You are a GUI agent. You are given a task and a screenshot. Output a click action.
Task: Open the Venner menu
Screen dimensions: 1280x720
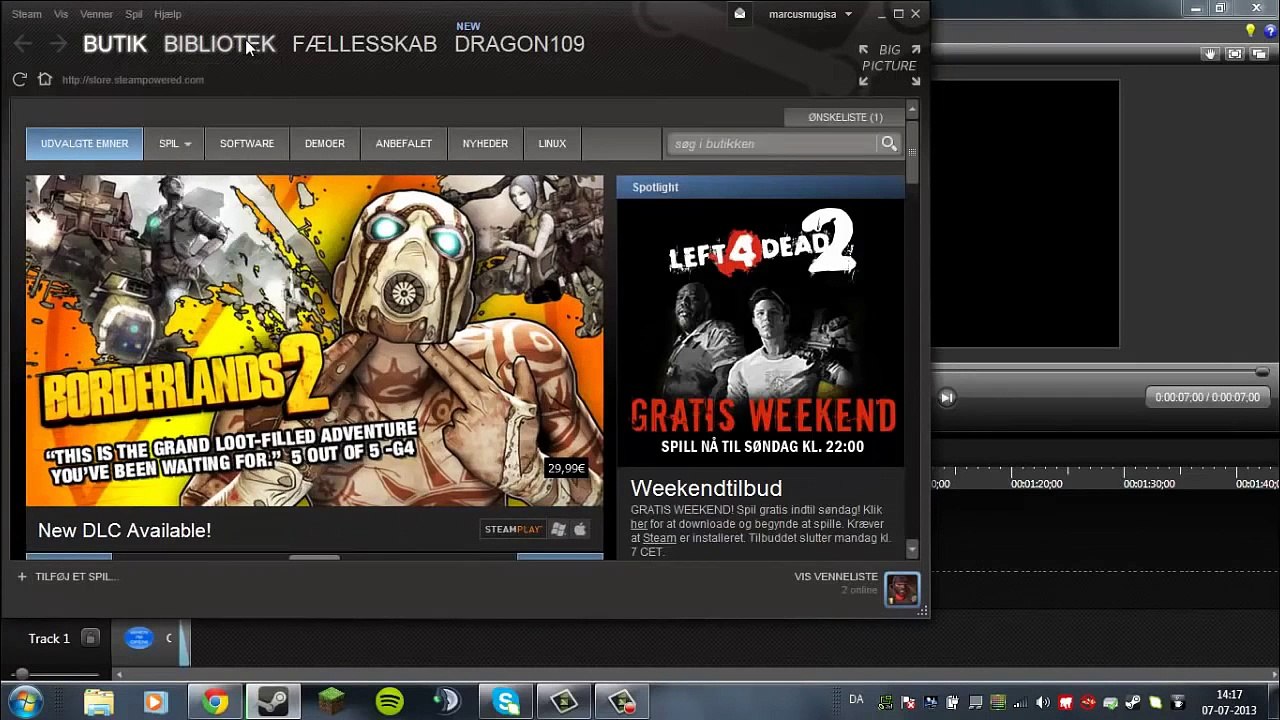click(x=96, y=14)
